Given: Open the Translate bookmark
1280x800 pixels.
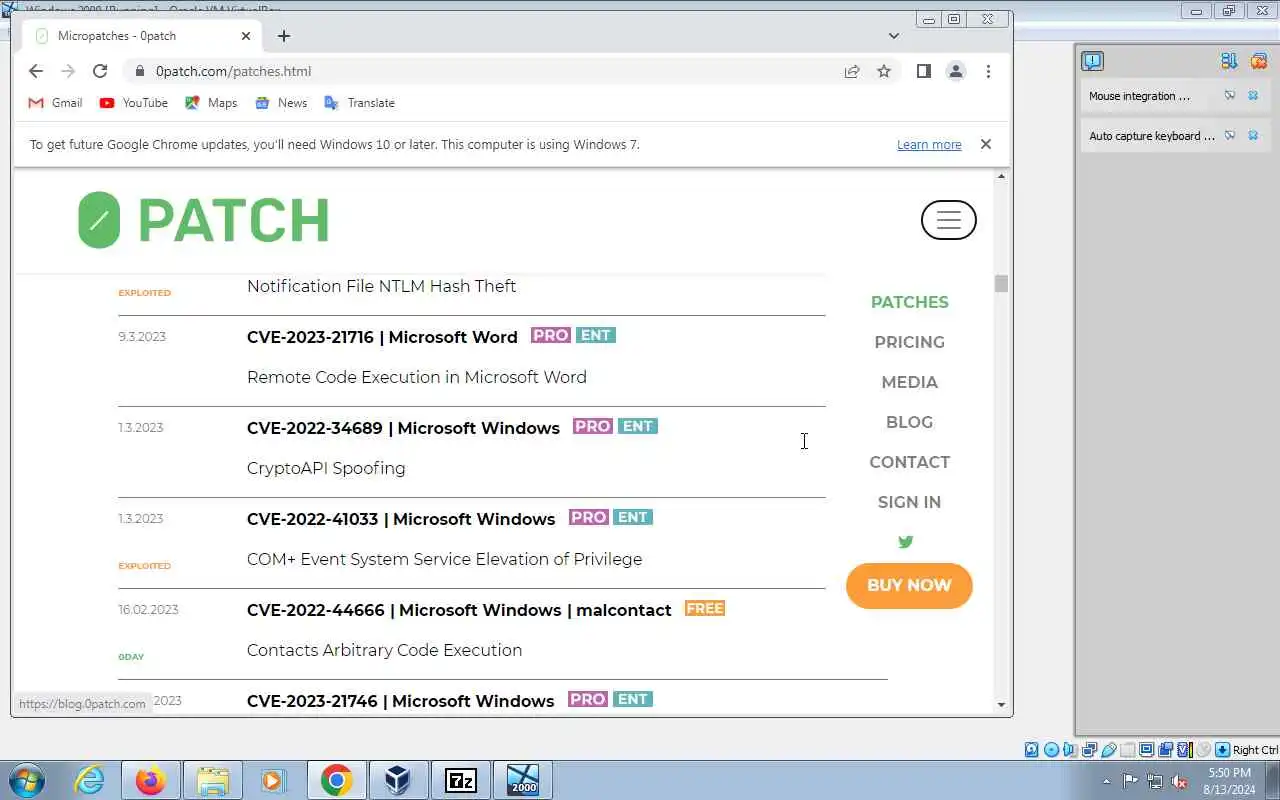Looking at the screenshot, I should pyautogui.click(x=359, y=103).
